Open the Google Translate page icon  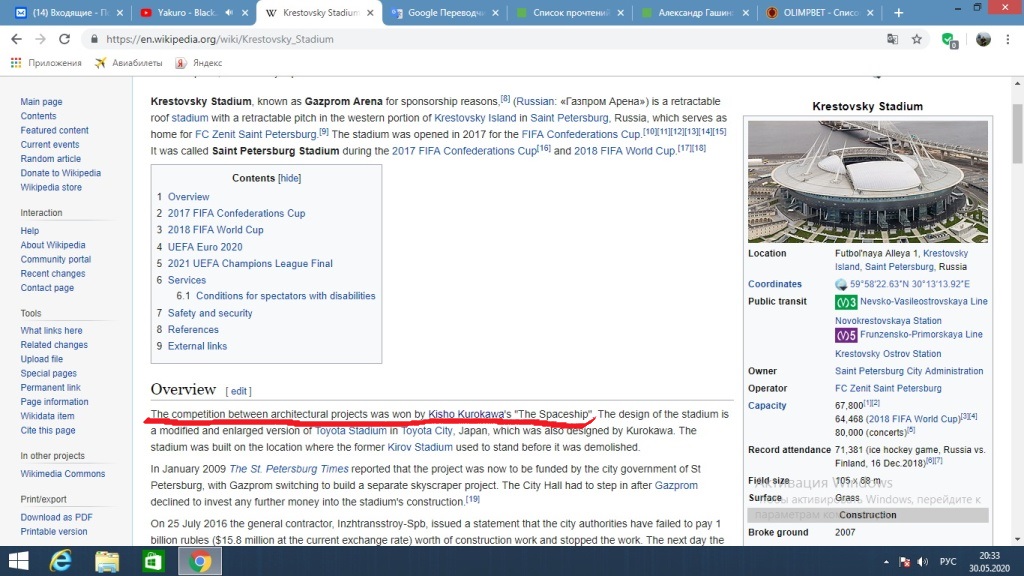pos(892,39)
